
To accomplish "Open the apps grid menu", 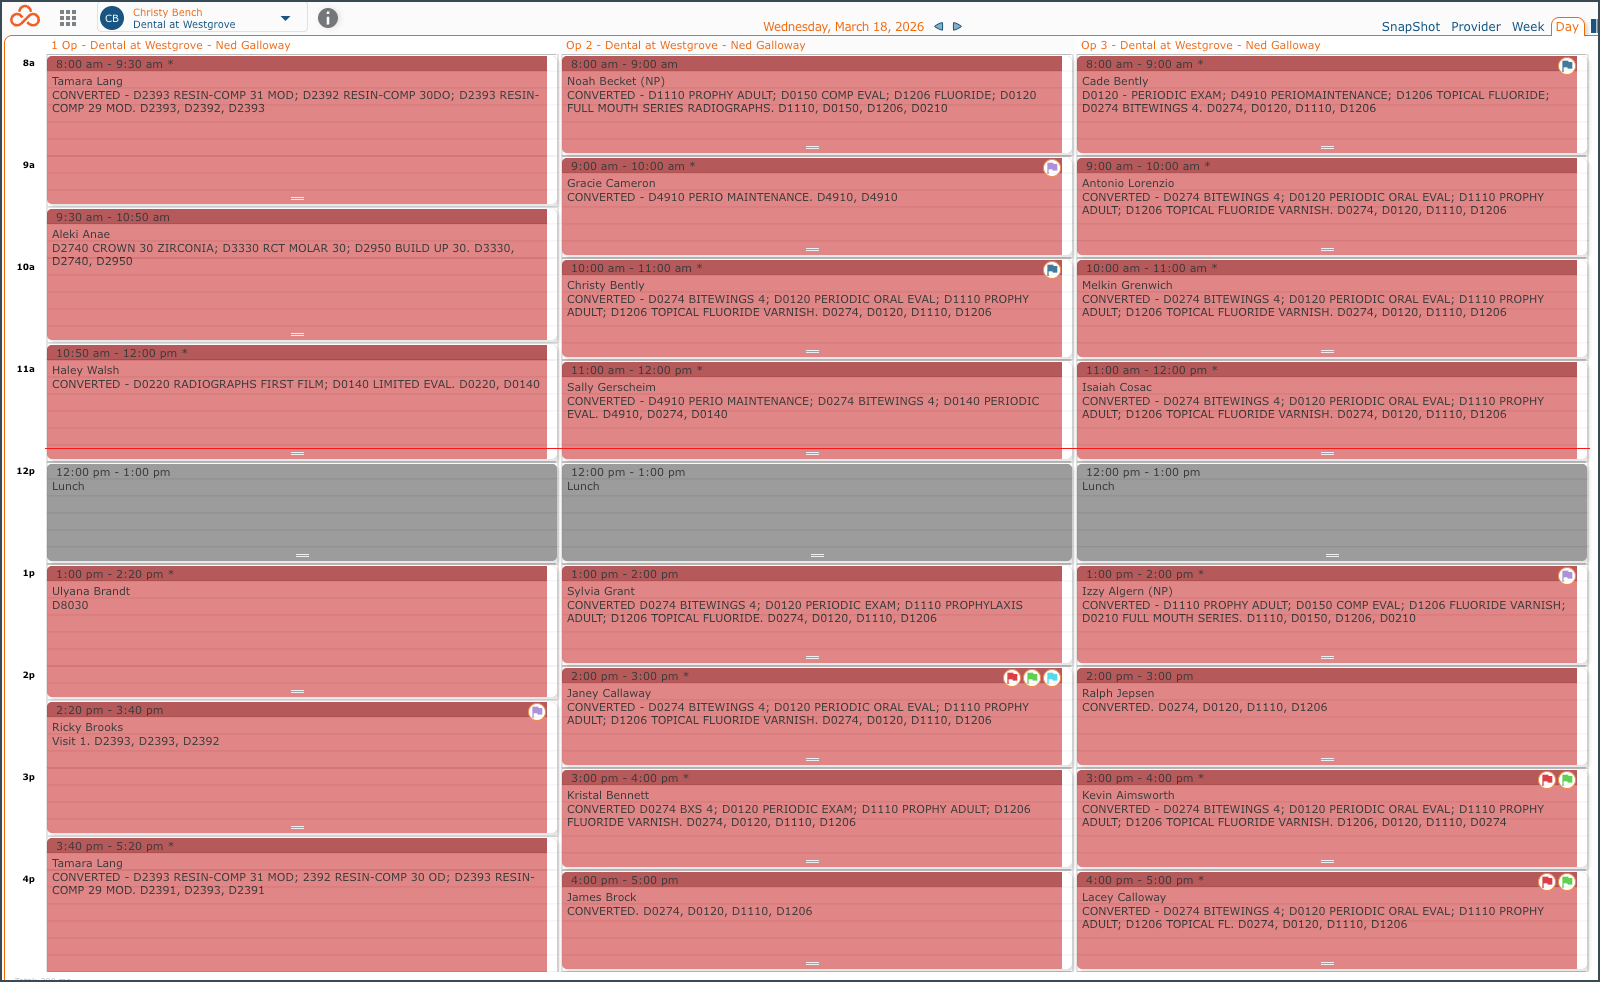I will point(68,18).
